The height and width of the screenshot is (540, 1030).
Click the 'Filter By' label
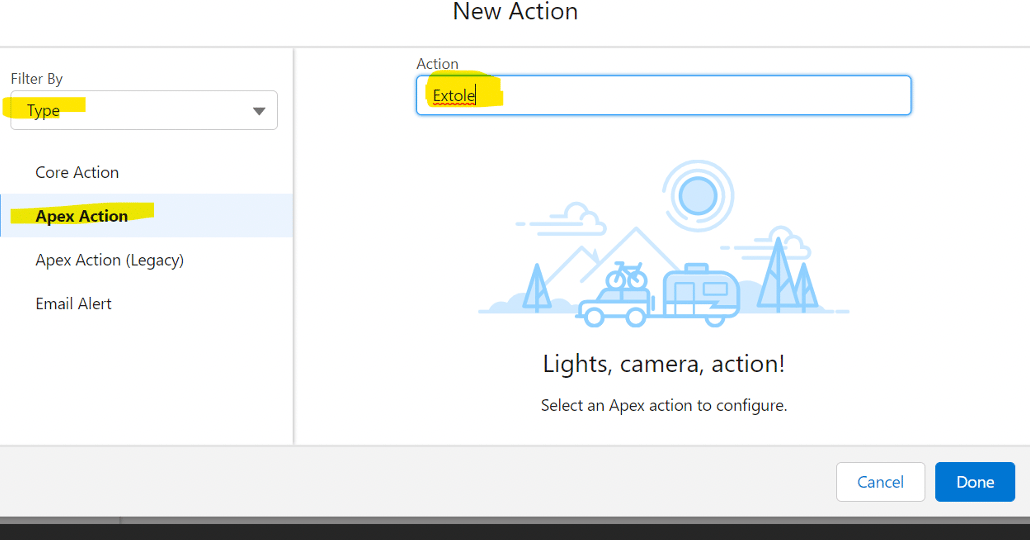[x=37, y=79]
